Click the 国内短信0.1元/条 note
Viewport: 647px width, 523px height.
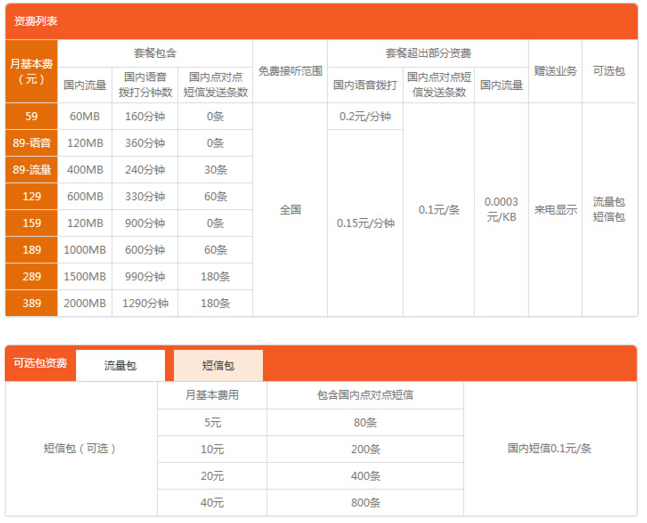(x=549, y=448)
